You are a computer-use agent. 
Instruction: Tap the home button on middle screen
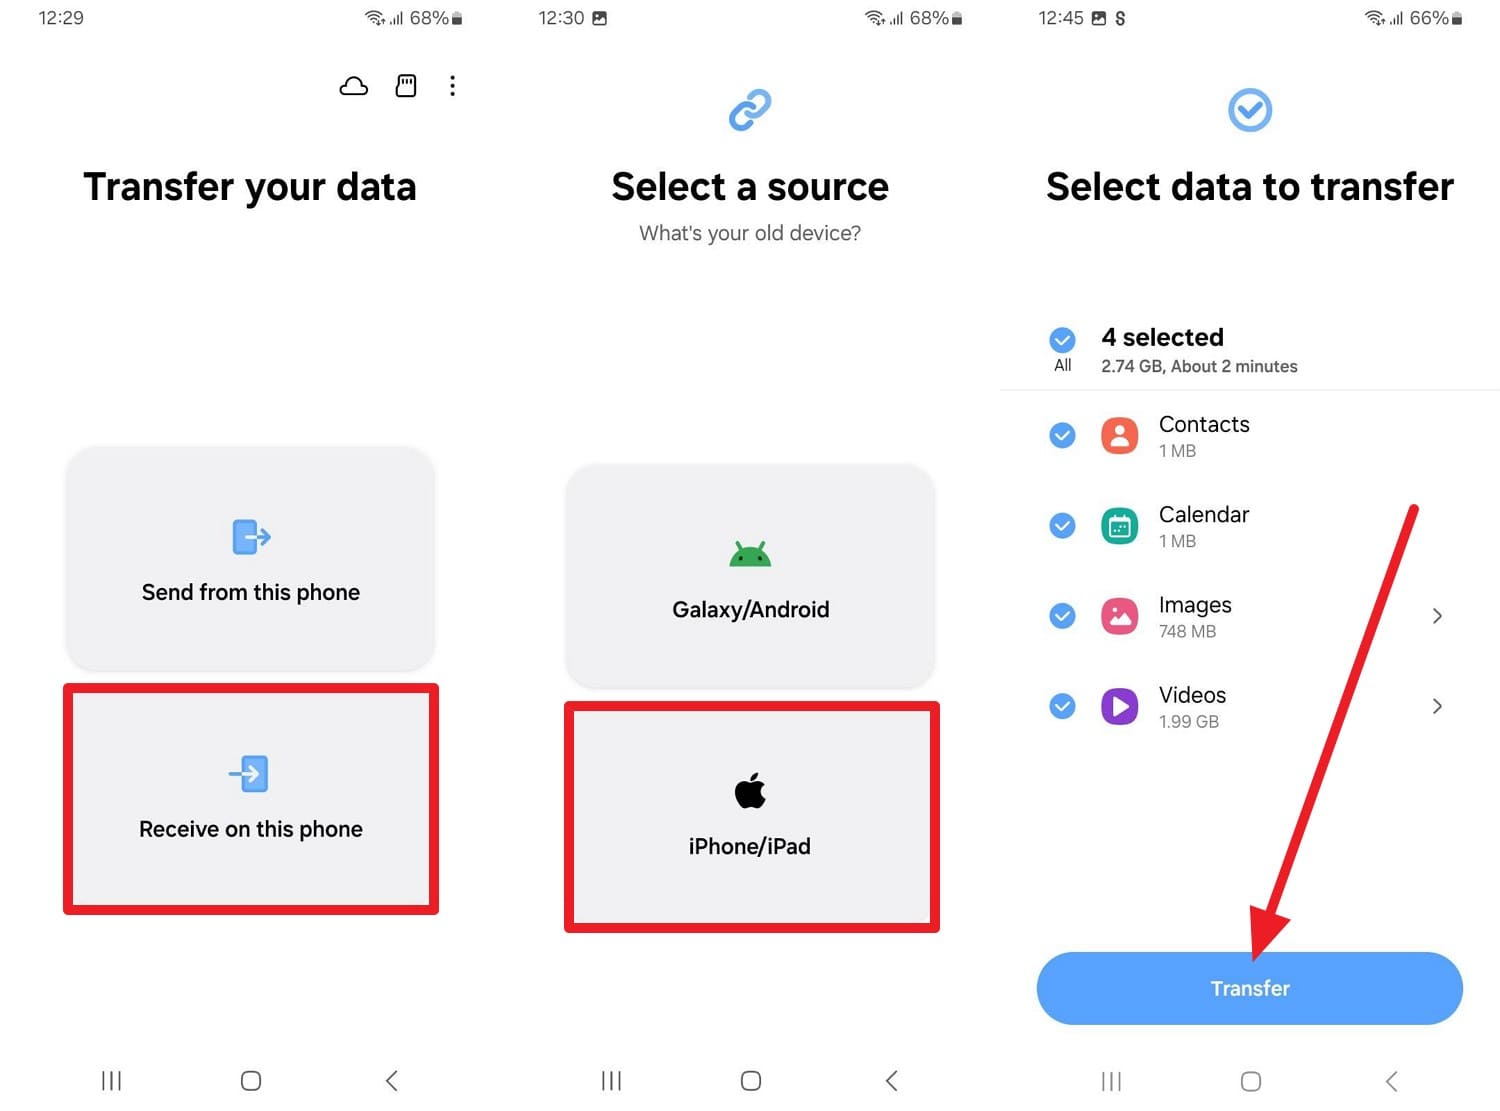[x=751, y=1080]
